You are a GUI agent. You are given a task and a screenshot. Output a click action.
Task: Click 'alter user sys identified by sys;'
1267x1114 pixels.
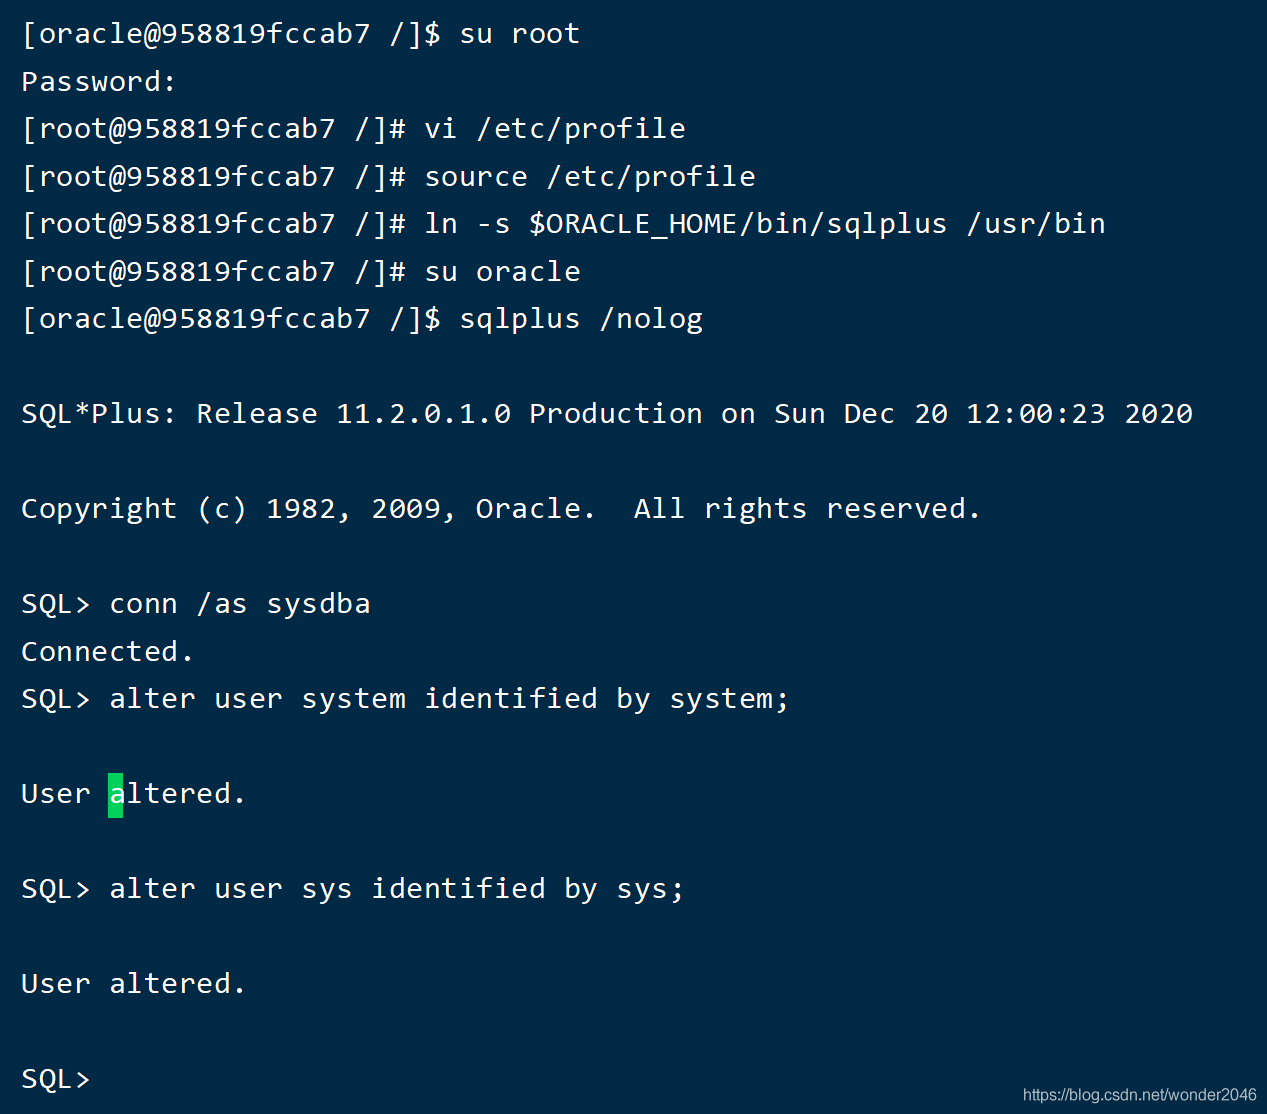[397, 889]
